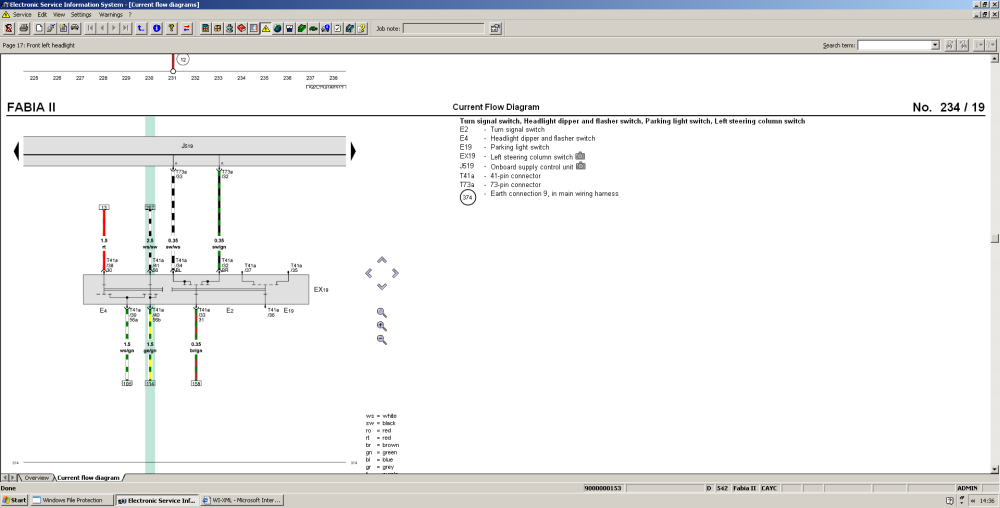The height and width of the screenshot is (508, 1000).
Task: Click the yellow question mark help icon
Action: 172,28
